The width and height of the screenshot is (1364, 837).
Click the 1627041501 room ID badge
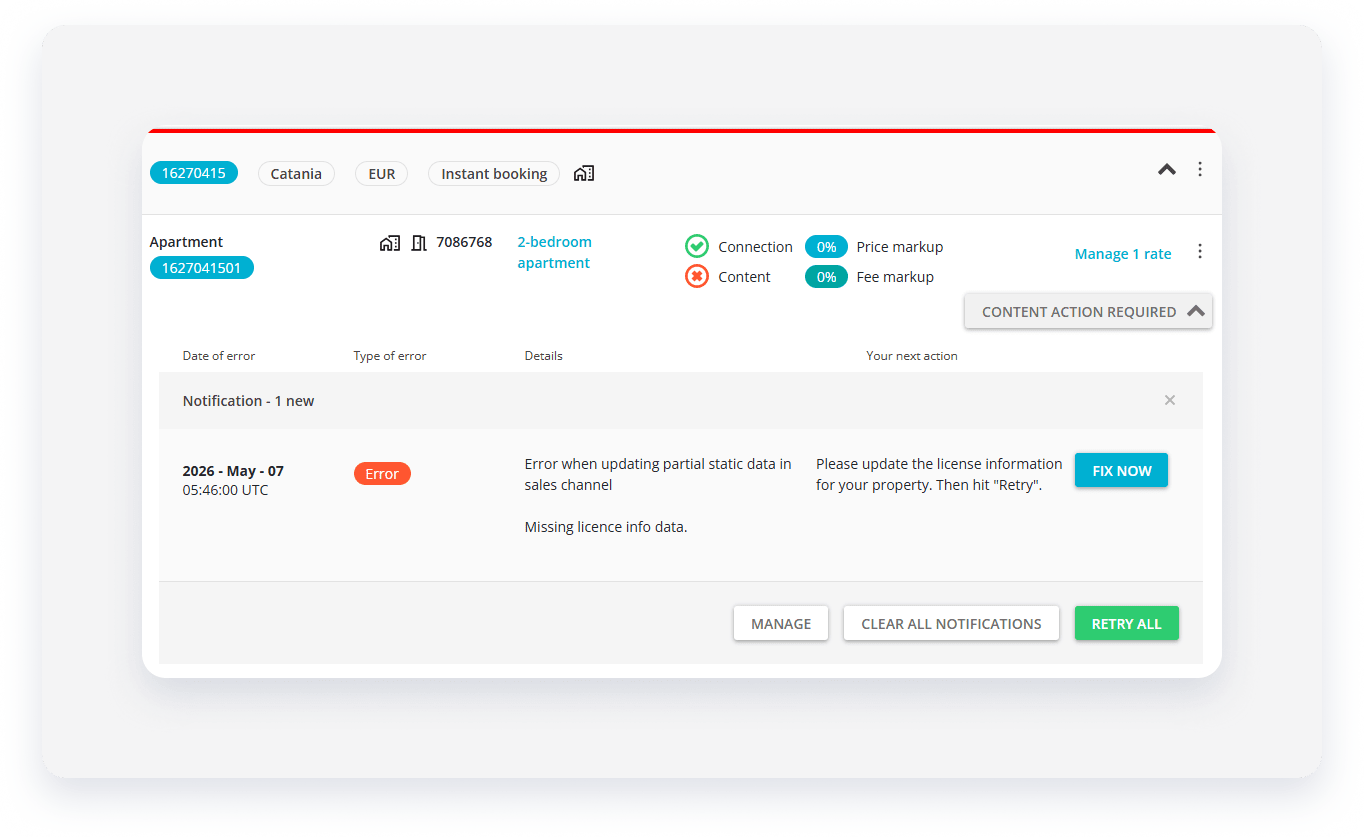(x=202, y=267)
